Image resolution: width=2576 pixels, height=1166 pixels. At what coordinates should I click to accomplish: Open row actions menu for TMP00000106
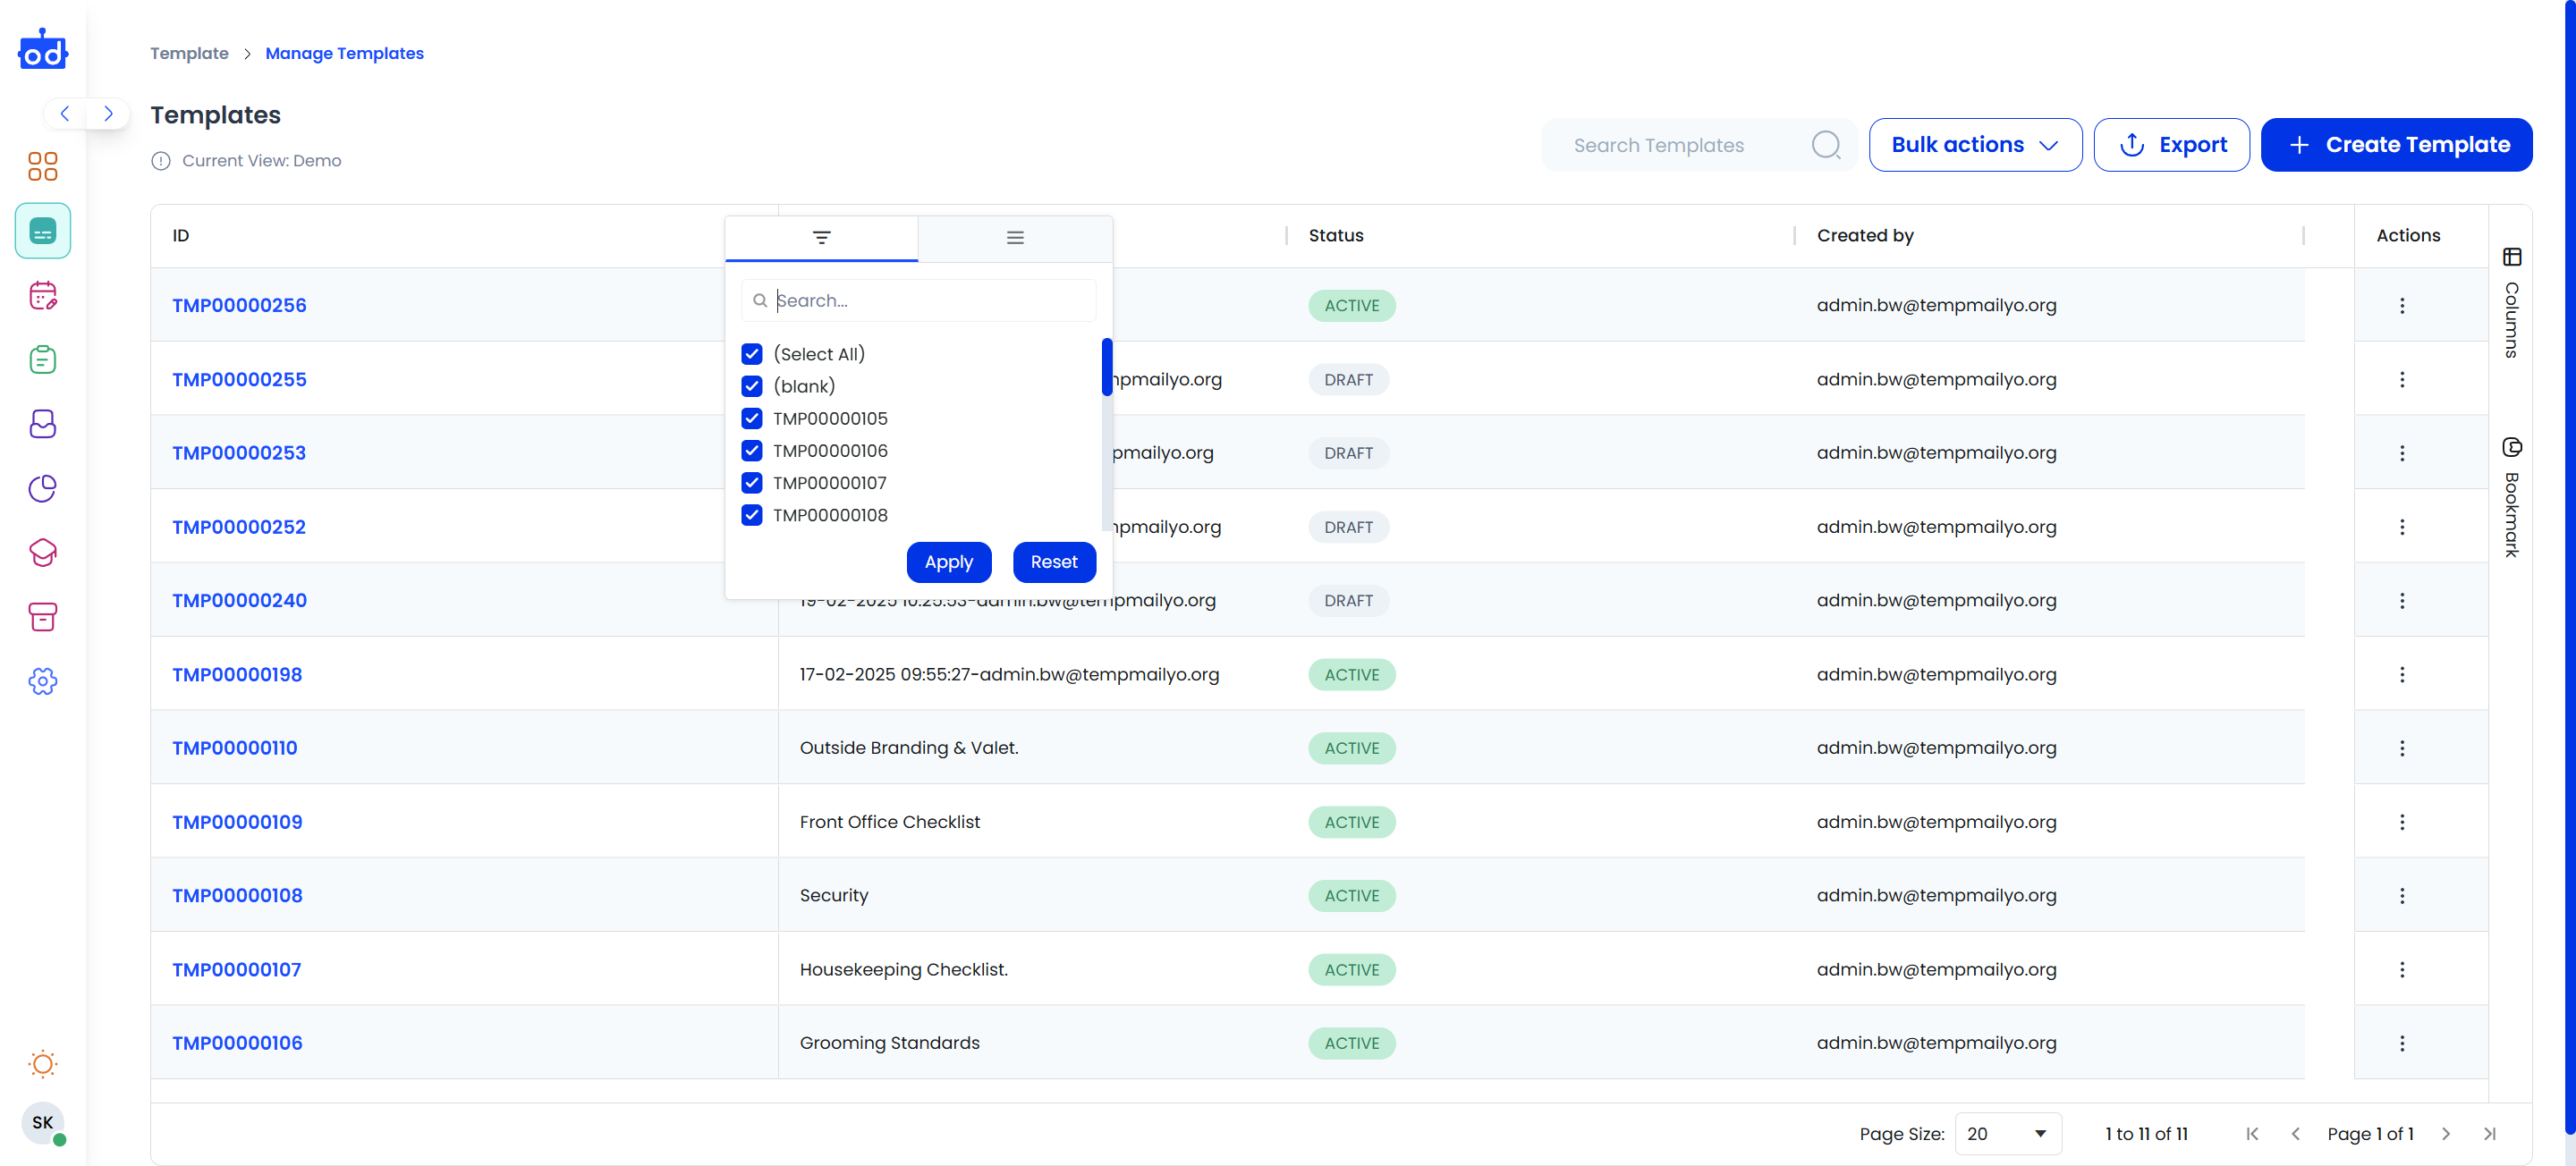pos(2401,1043)
